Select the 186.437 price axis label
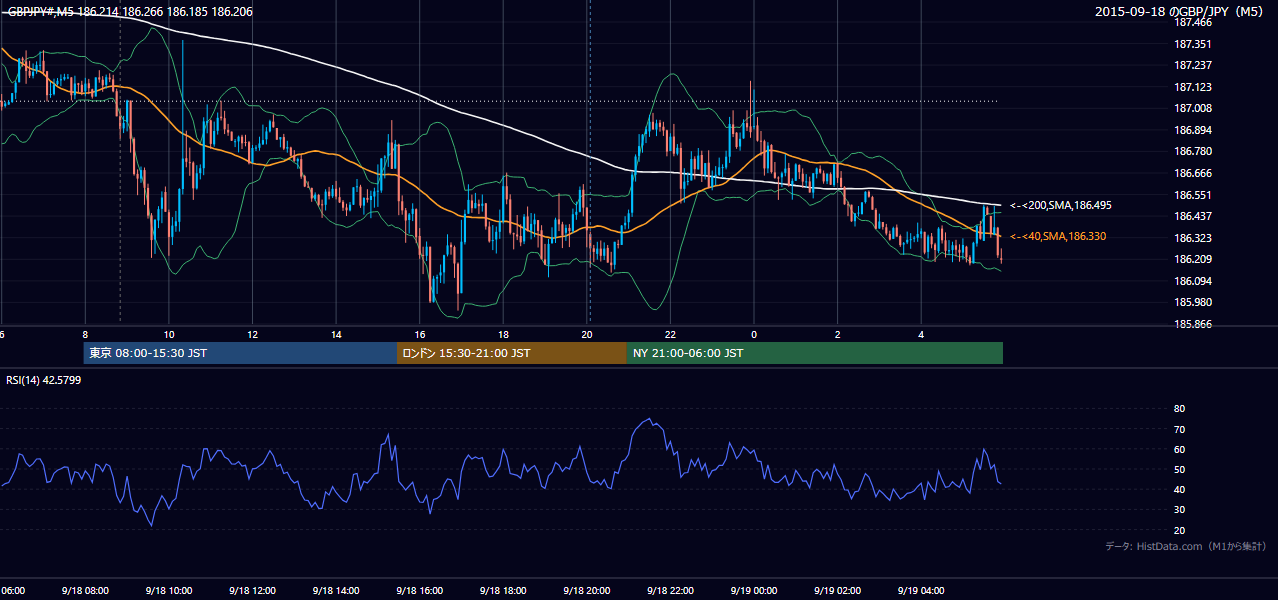This screenshot has width=1278, height=600. click(1192, 216)
